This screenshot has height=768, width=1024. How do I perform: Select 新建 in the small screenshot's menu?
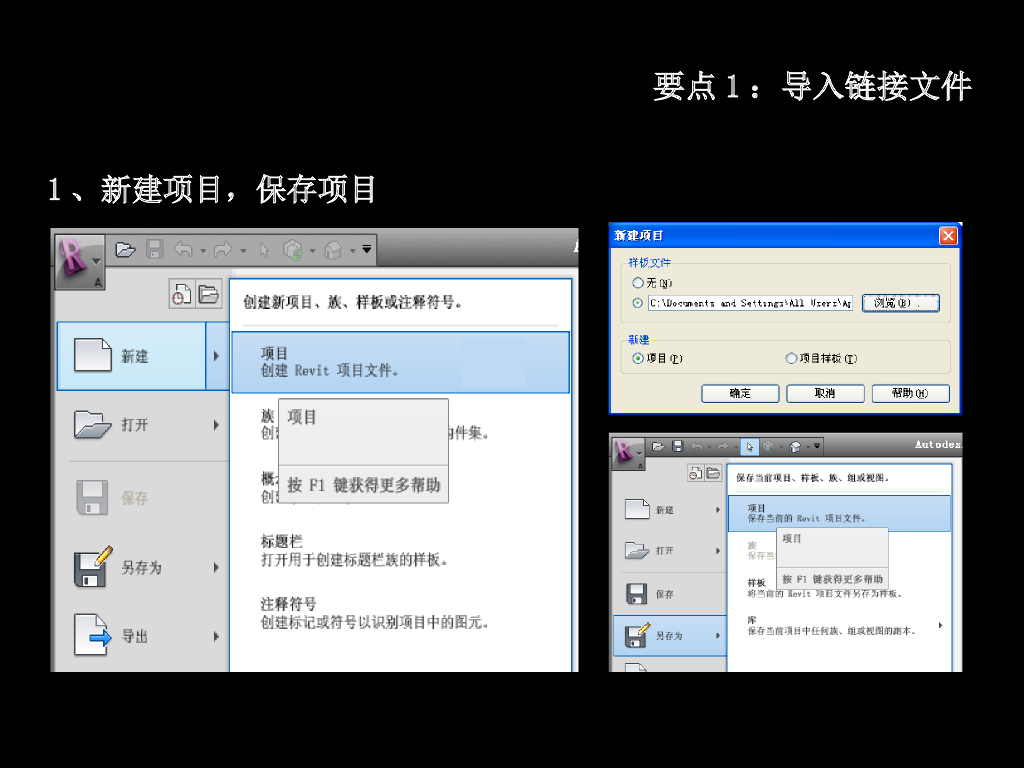pos(670,509)
